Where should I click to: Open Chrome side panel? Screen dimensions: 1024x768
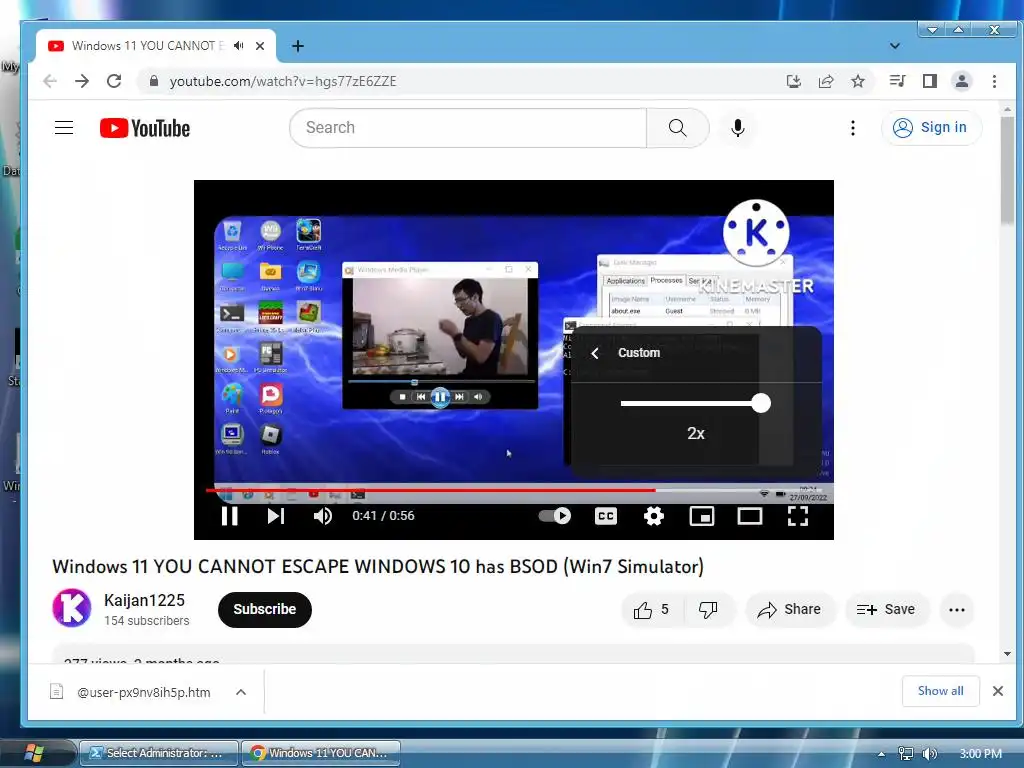pos(930,81)
